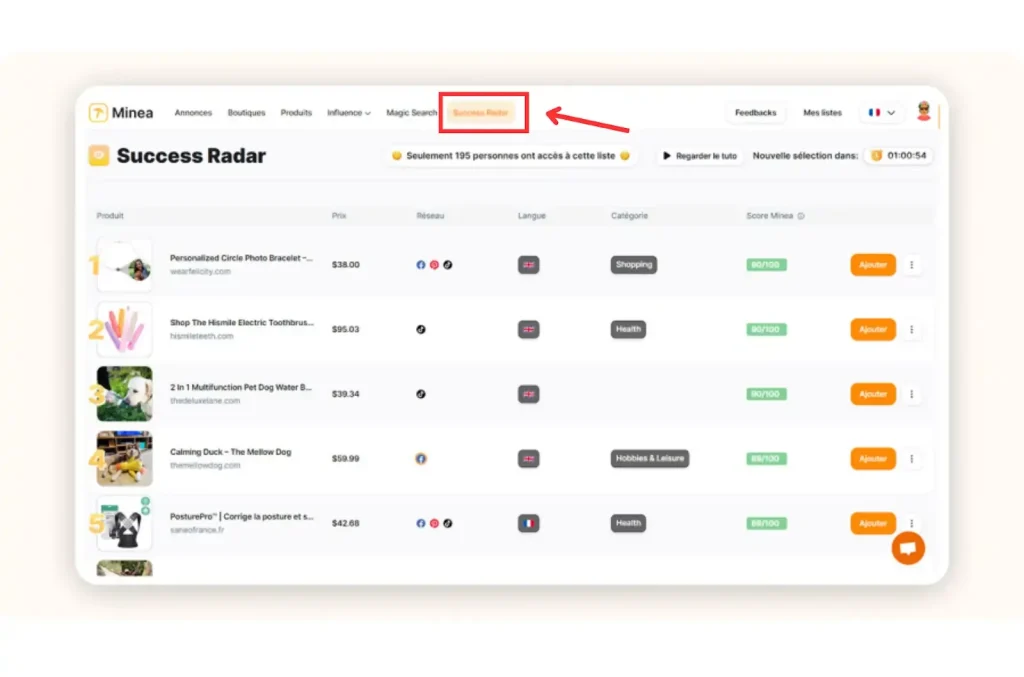1024x677 pixels.
Task: Open the Personalized Circle Photo Bracelet title
Action: [x=241, y=258]
